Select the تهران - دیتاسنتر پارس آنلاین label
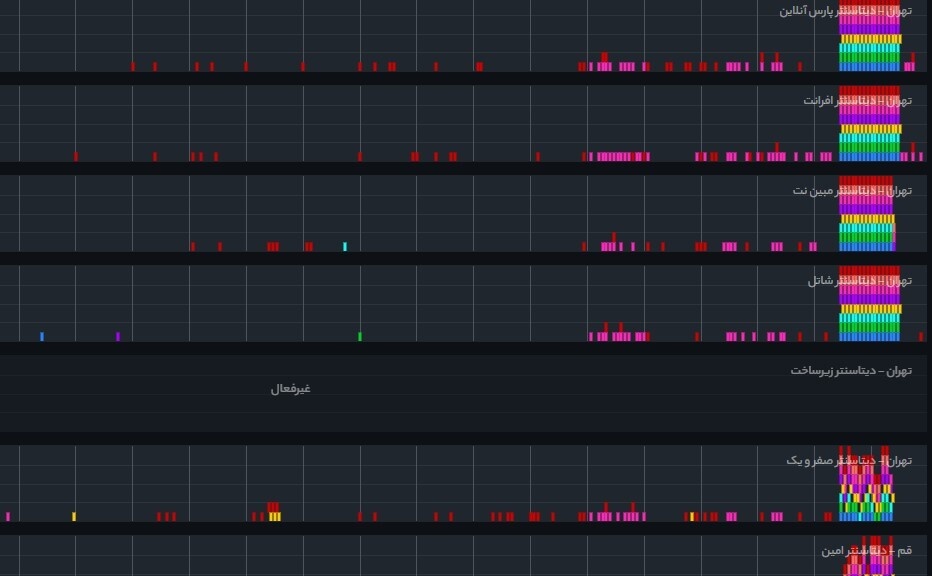Viewport: 932px width, 576px height. (x=845, y=11)
